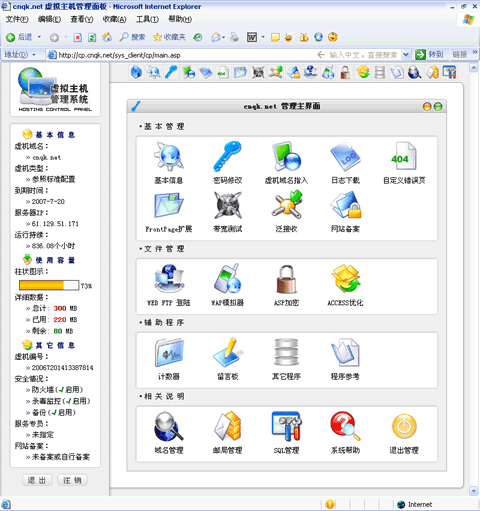Expand Word edit button dropdown arrow
The width and height of the screenshot is (480, 511).
pos(263,37)
